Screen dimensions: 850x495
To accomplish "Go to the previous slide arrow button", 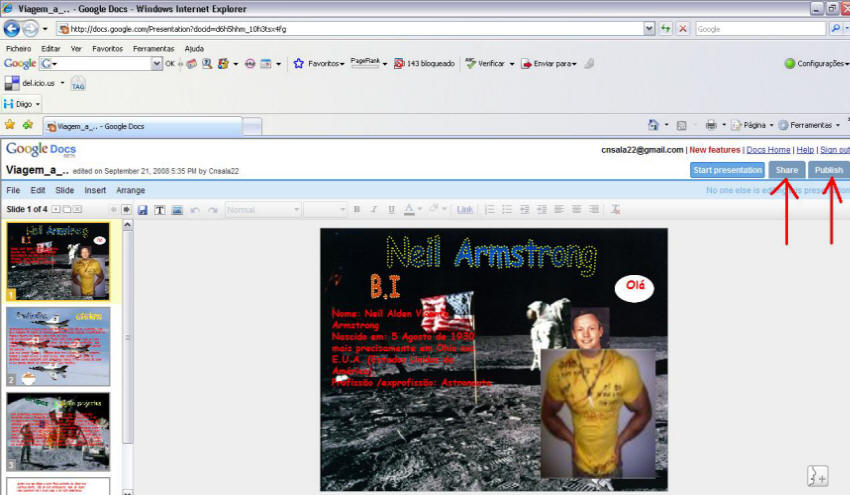I will pyautogui.click(x=113, y=209).
